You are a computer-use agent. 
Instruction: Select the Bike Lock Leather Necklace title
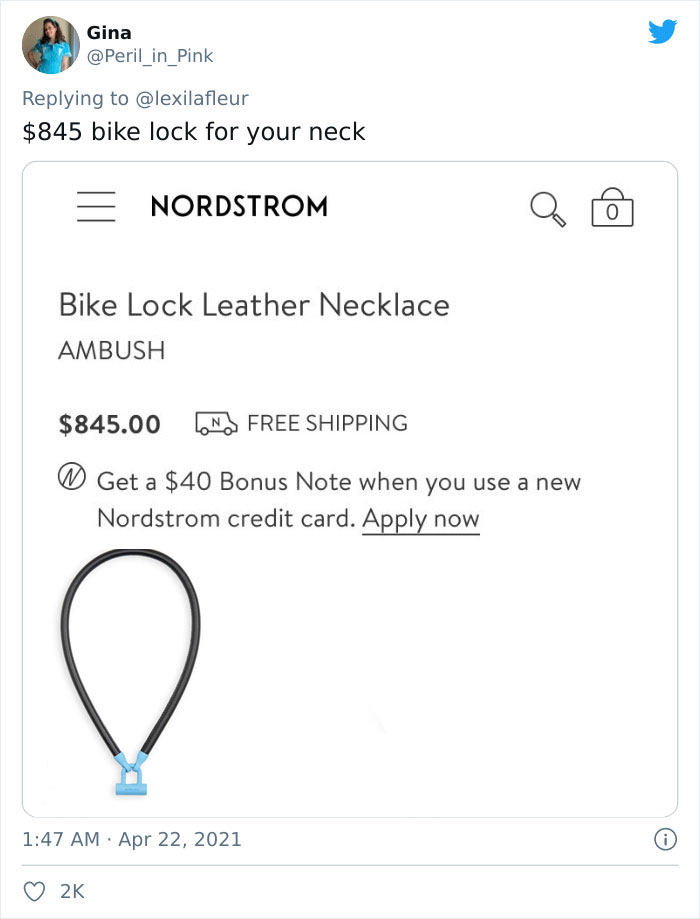click(253, 305)
